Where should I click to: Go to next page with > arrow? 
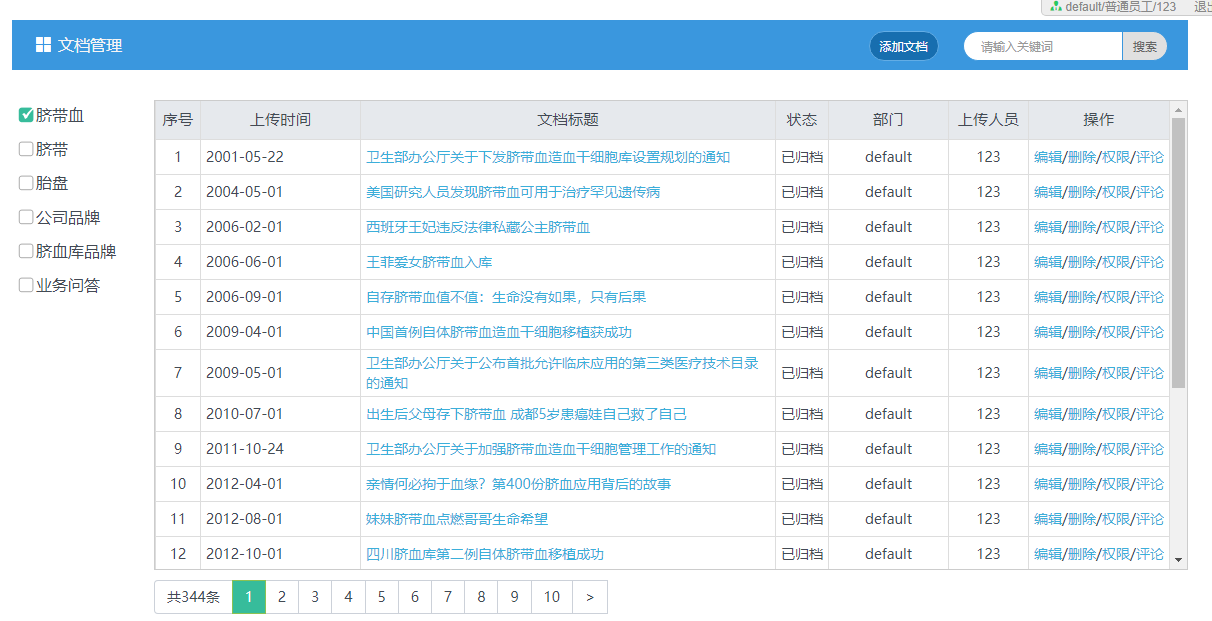(x=590, y=597)
